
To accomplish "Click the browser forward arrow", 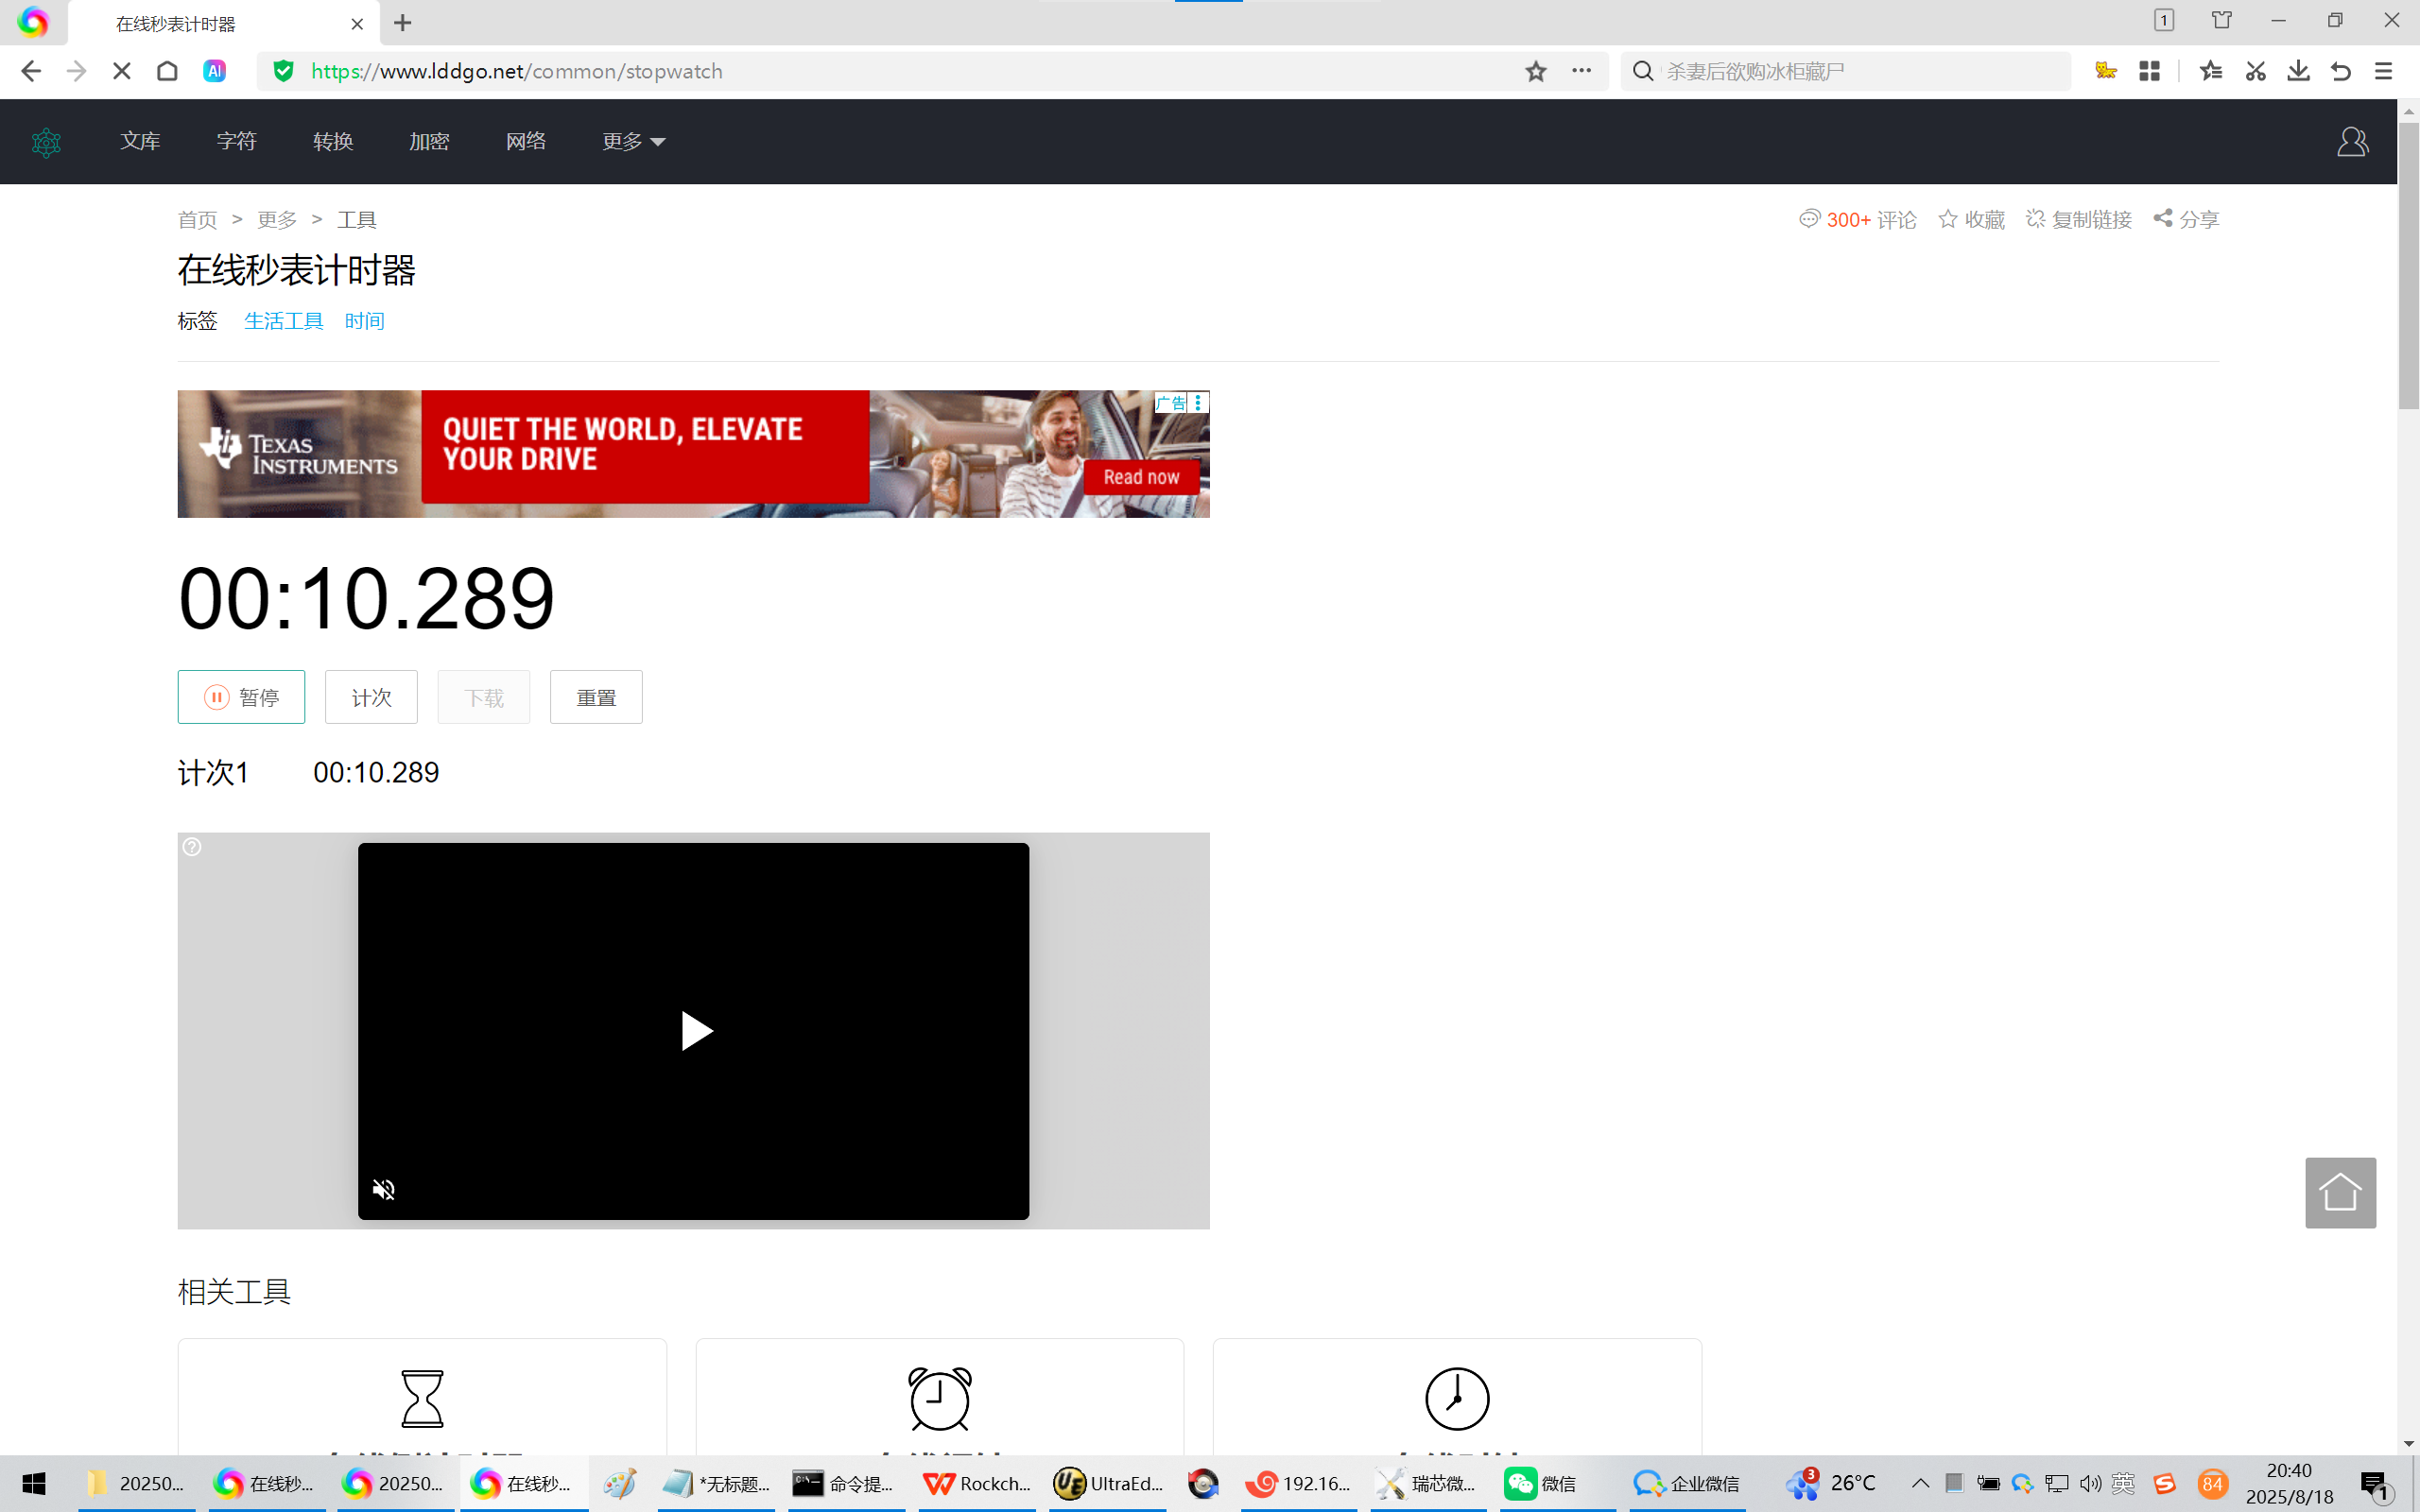I will coord(76,71).
